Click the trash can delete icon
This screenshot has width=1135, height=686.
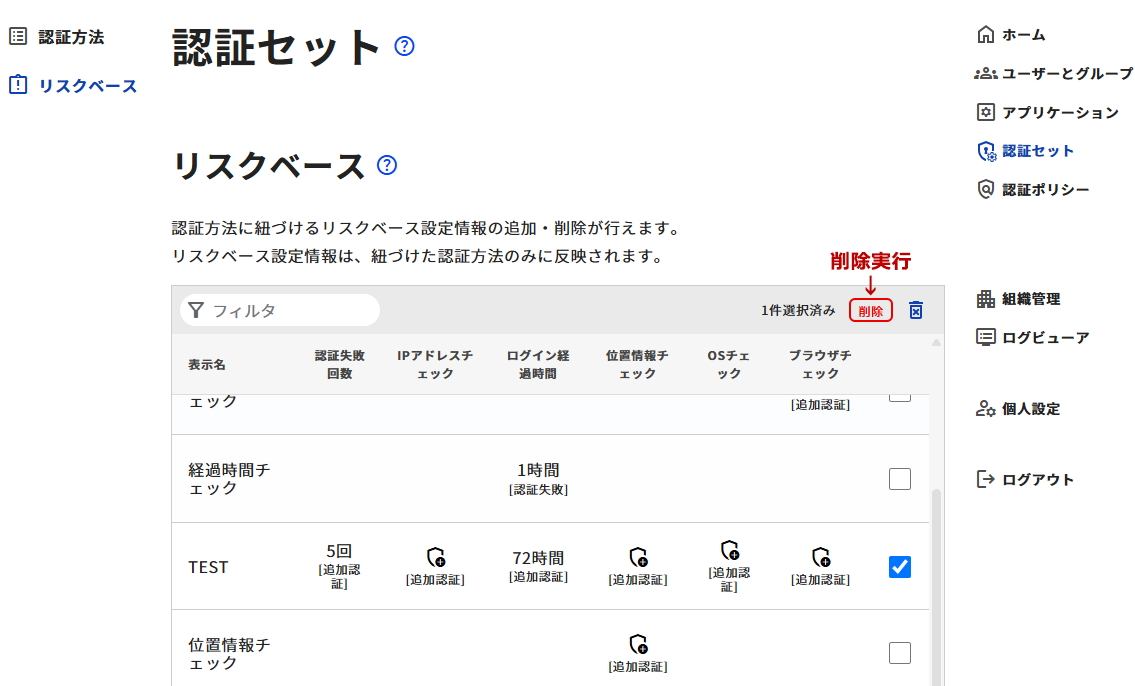915,311
